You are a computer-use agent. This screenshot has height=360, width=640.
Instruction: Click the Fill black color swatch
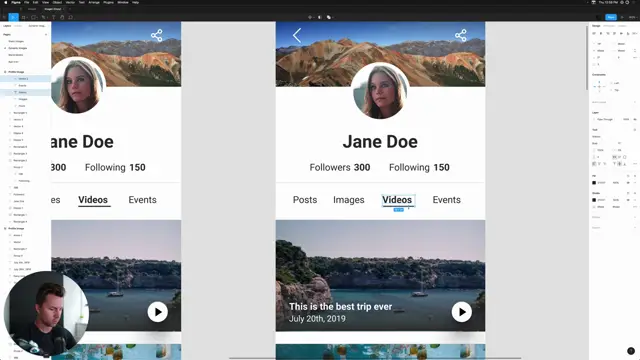tap(594, 183)
